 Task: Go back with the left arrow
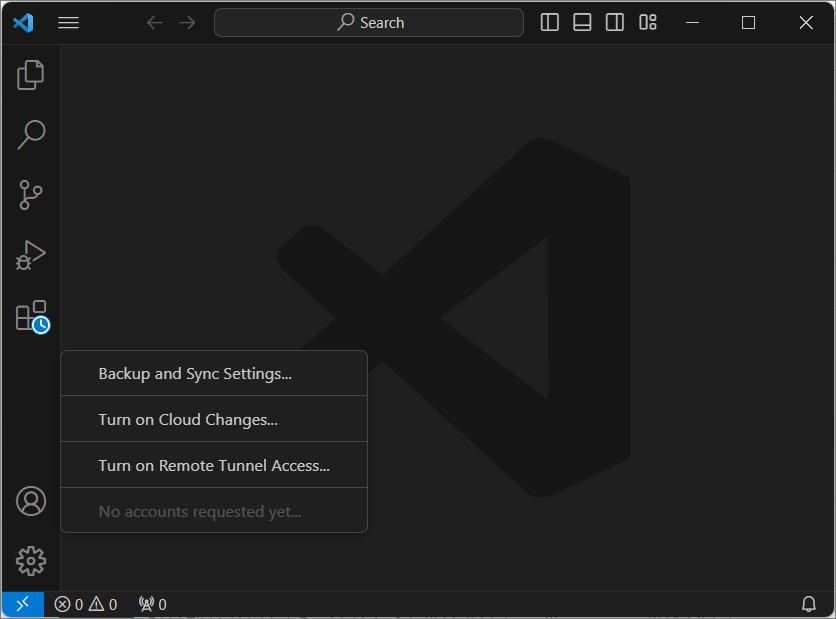[x=155, y=22]
